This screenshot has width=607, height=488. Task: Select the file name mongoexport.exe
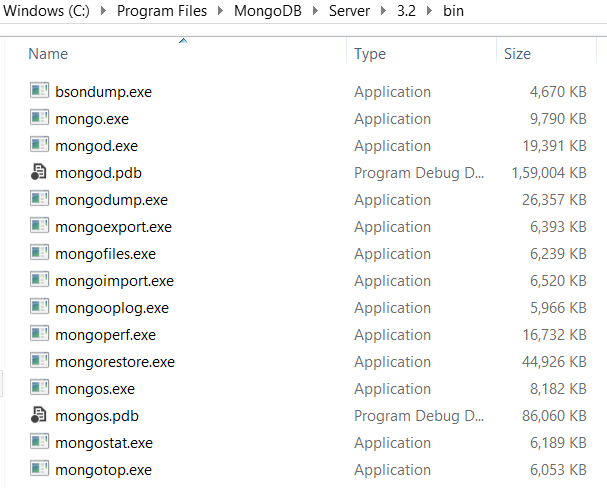point(113,227)
